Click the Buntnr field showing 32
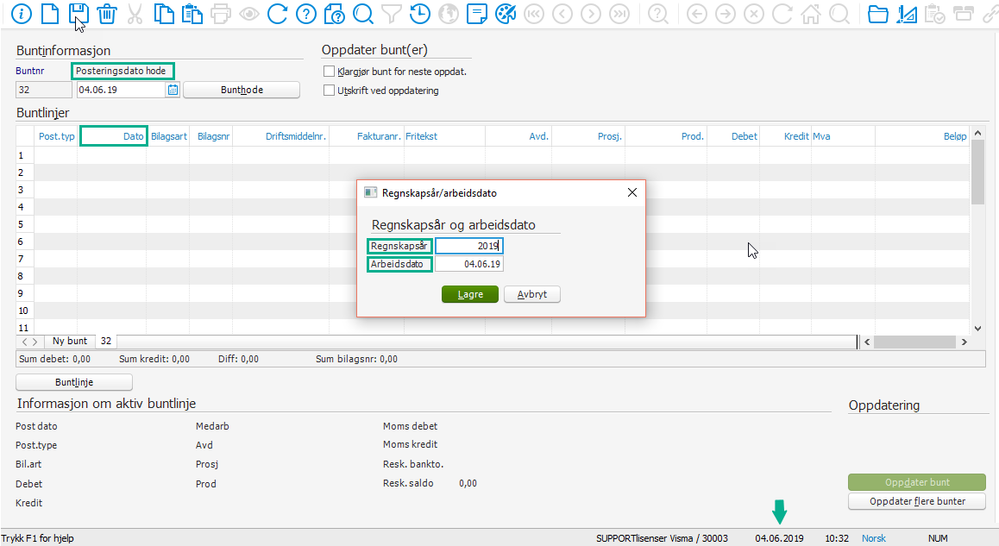 pyautogui.click(x=44, y=90)
